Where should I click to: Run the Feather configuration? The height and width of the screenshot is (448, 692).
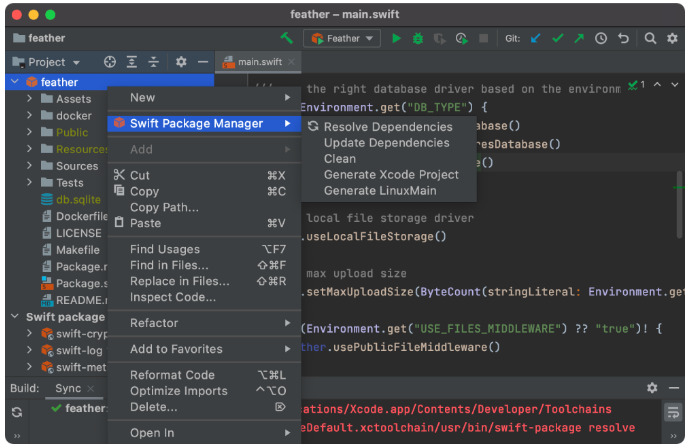(x=396, y=38)
